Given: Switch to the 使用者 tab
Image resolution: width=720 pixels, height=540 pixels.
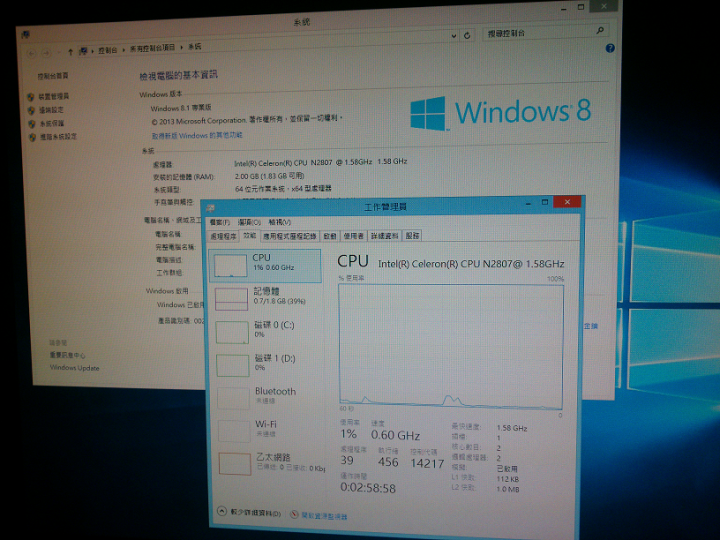Looking at the screenshot, I should [353, 236].
